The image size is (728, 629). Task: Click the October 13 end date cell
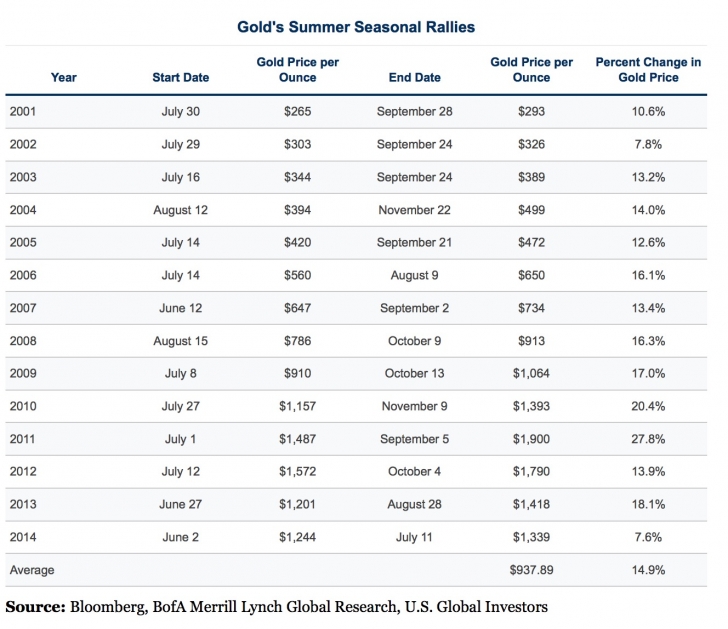(414, 374)
